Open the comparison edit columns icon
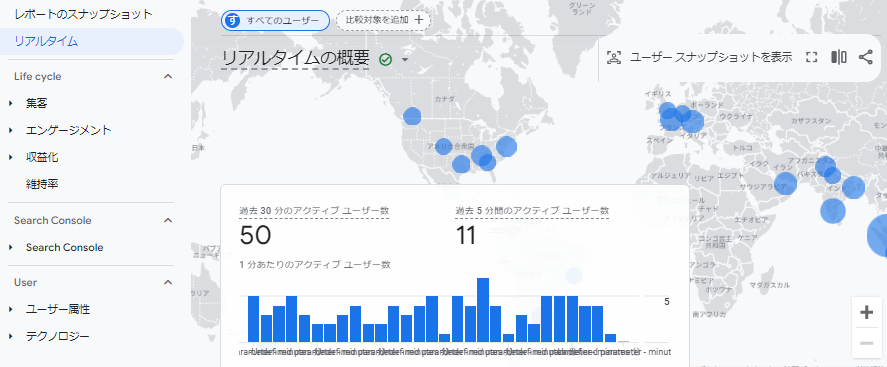 839,57
